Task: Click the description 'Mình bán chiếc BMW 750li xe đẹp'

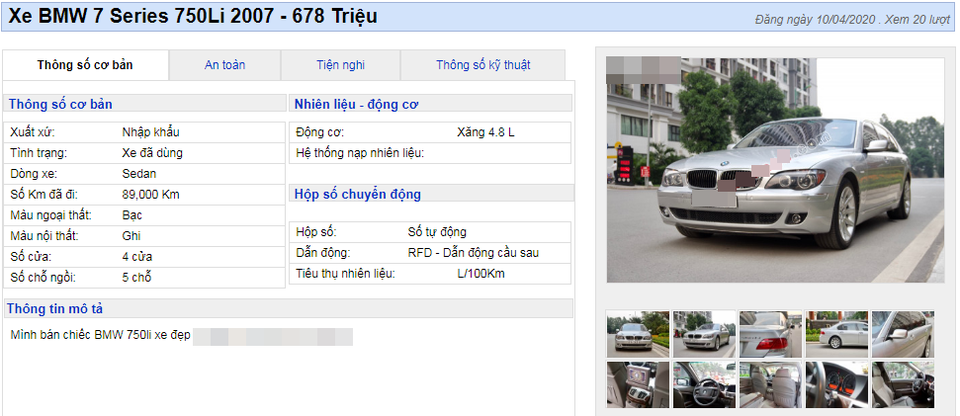Action: click(100, 336)
